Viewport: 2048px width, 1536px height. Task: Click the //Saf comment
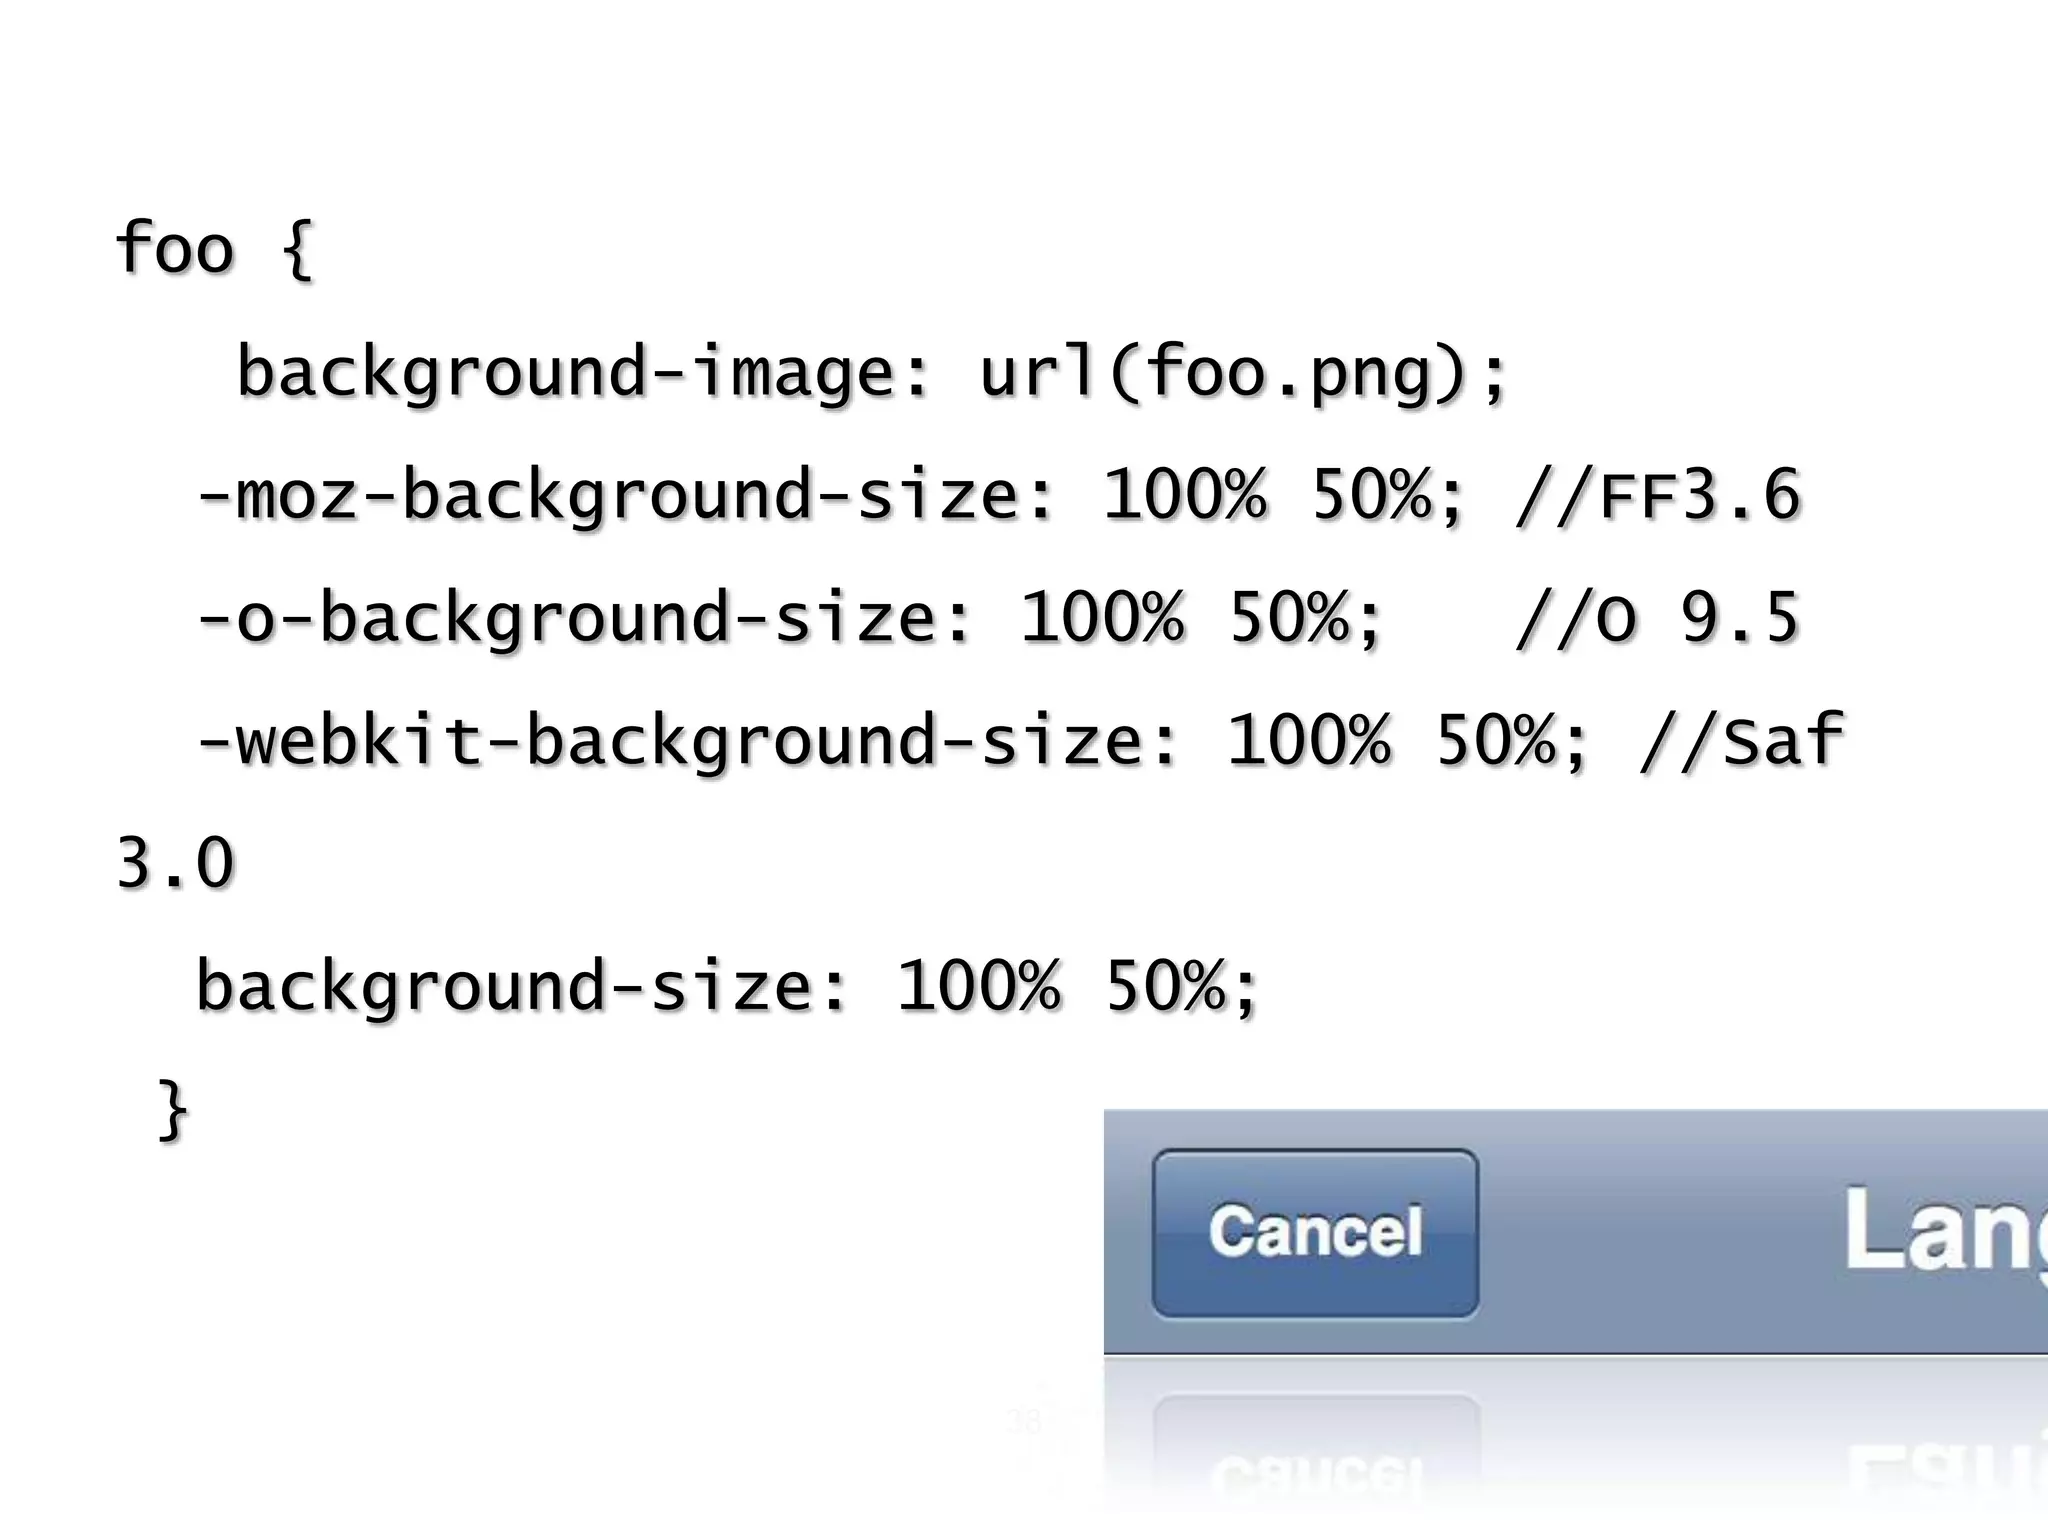coord(1741,741)
